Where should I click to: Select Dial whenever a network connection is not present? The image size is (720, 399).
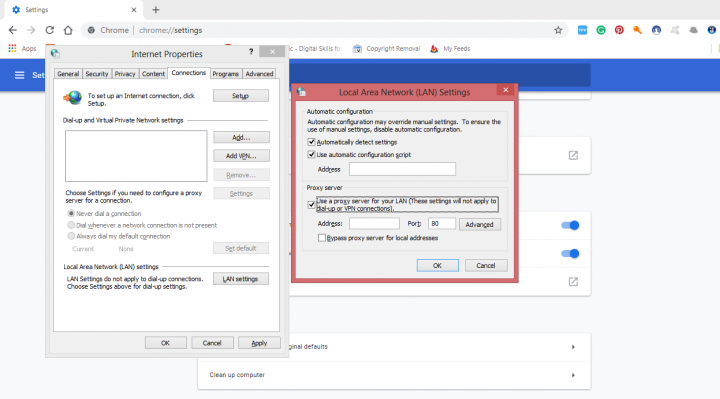click(x=71, y=225)
